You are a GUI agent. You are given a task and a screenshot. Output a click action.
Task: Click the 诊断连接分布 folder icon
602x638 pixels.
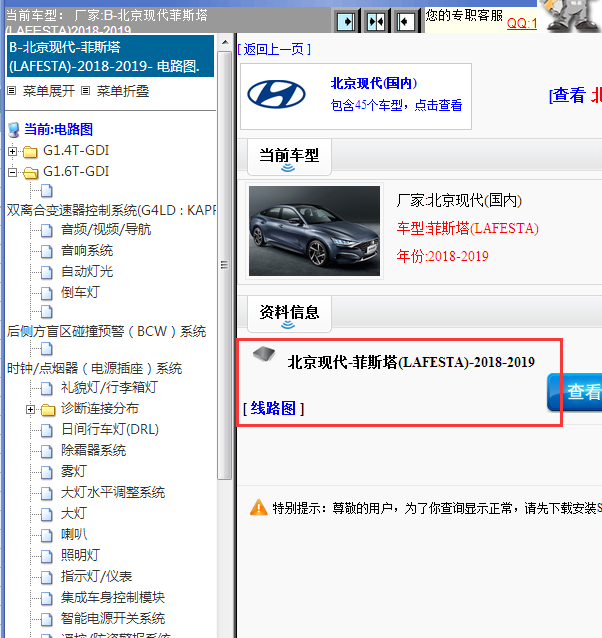tap(48, 410)
